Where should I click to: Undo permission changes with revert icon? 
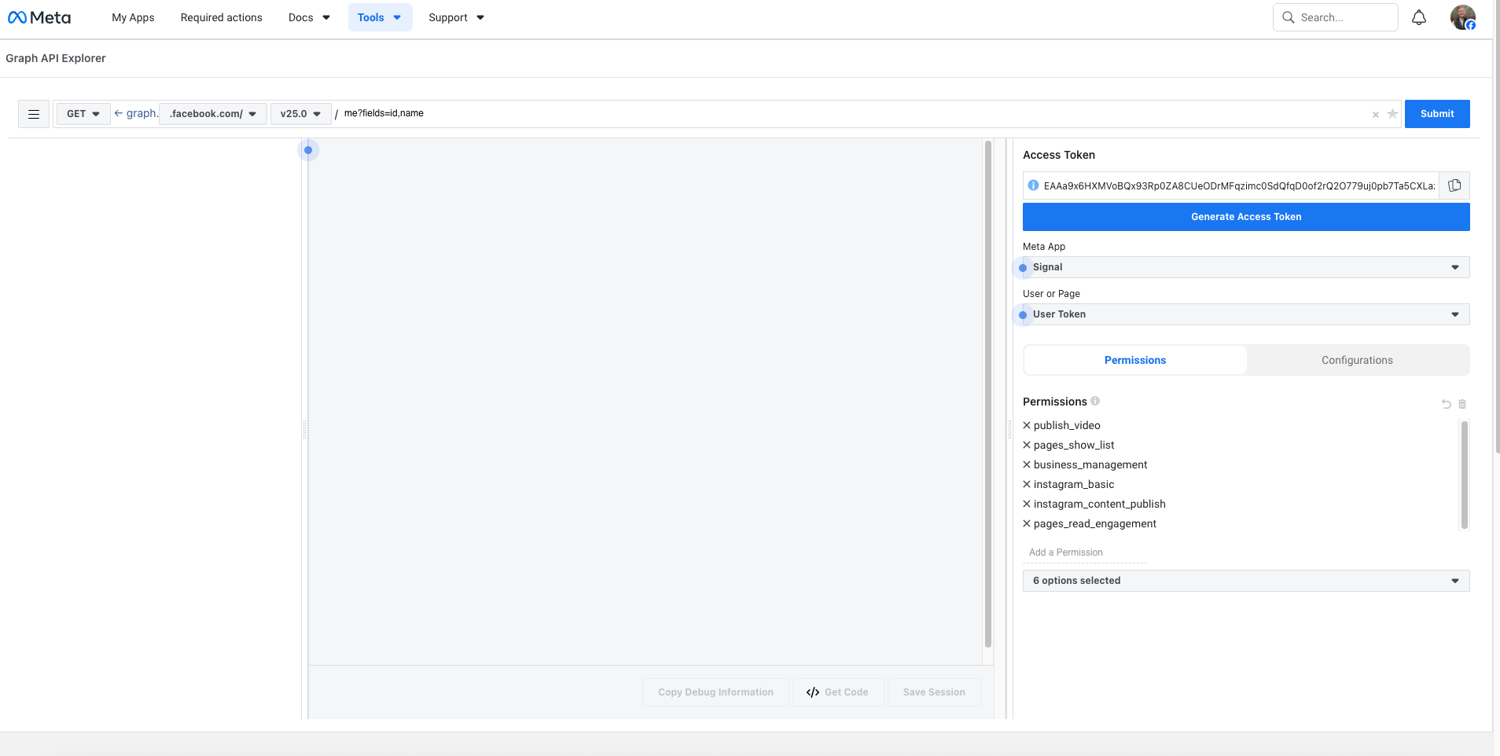click(1446, 404)
